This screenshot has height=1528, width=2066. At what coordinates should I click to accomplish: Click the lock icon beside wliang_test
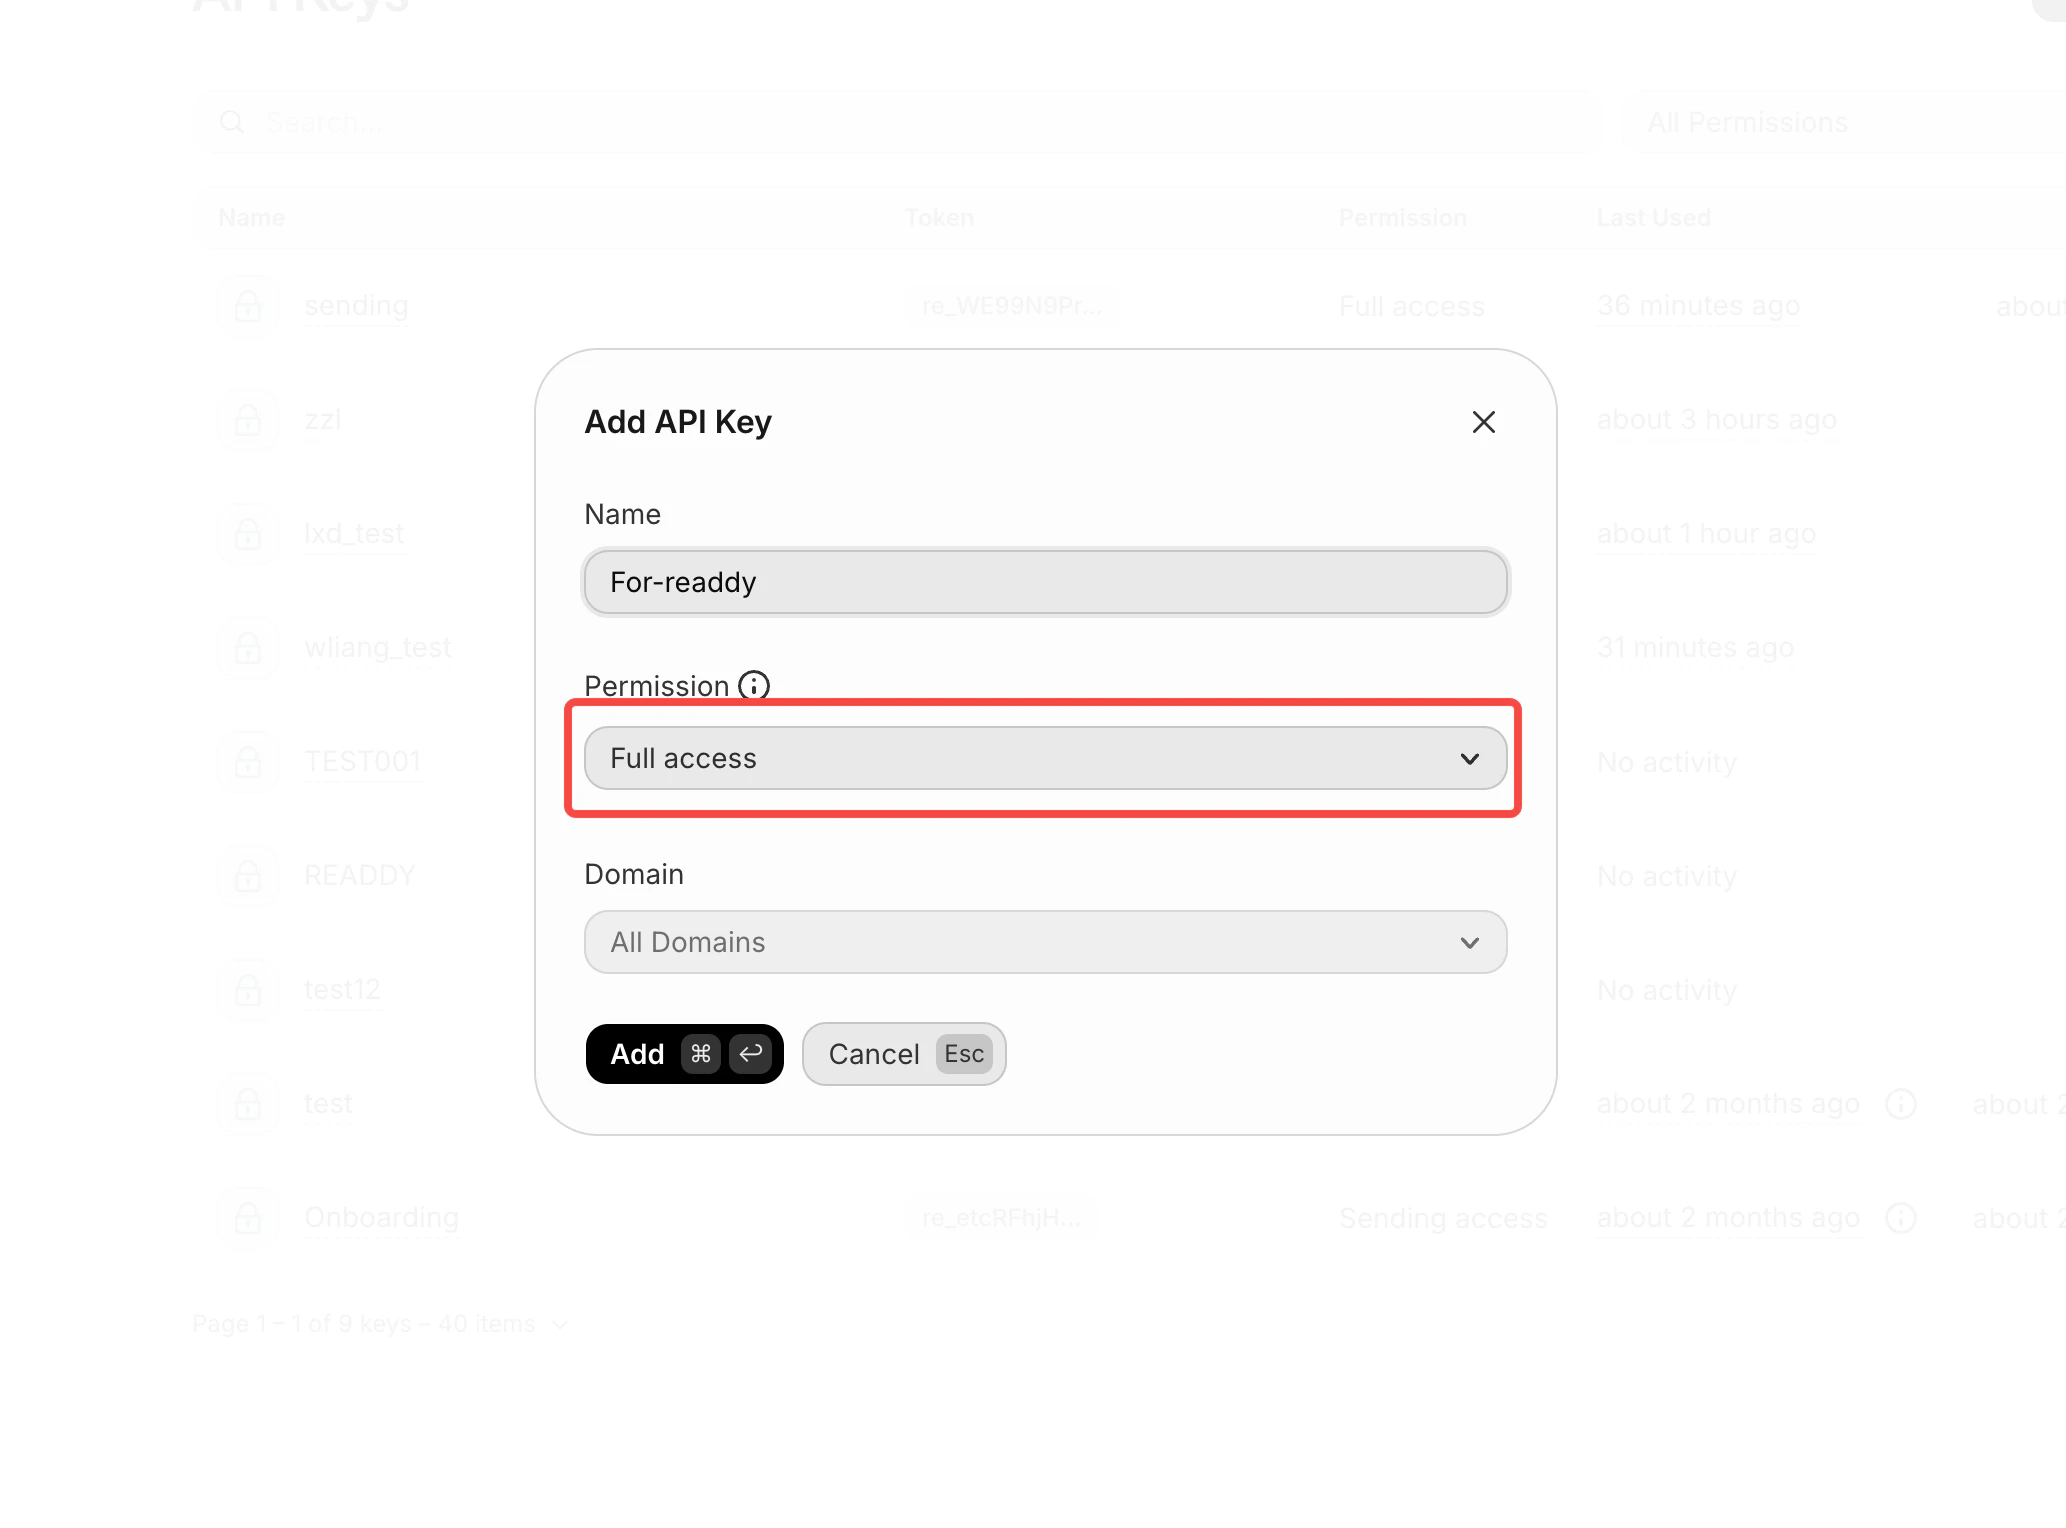pyautogui.click(x=247, y=647)
